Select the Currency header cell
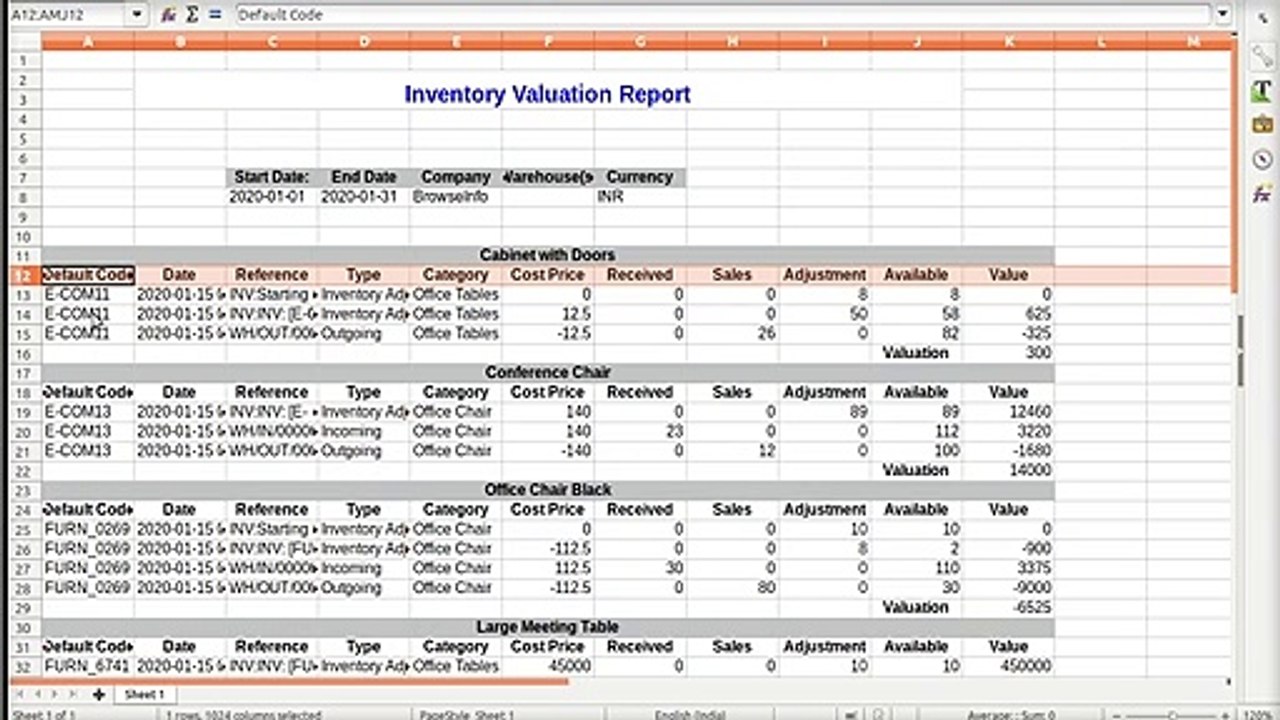Image resolution: width=1280 pixels, height=720 pixels. (x=640, y=177)
